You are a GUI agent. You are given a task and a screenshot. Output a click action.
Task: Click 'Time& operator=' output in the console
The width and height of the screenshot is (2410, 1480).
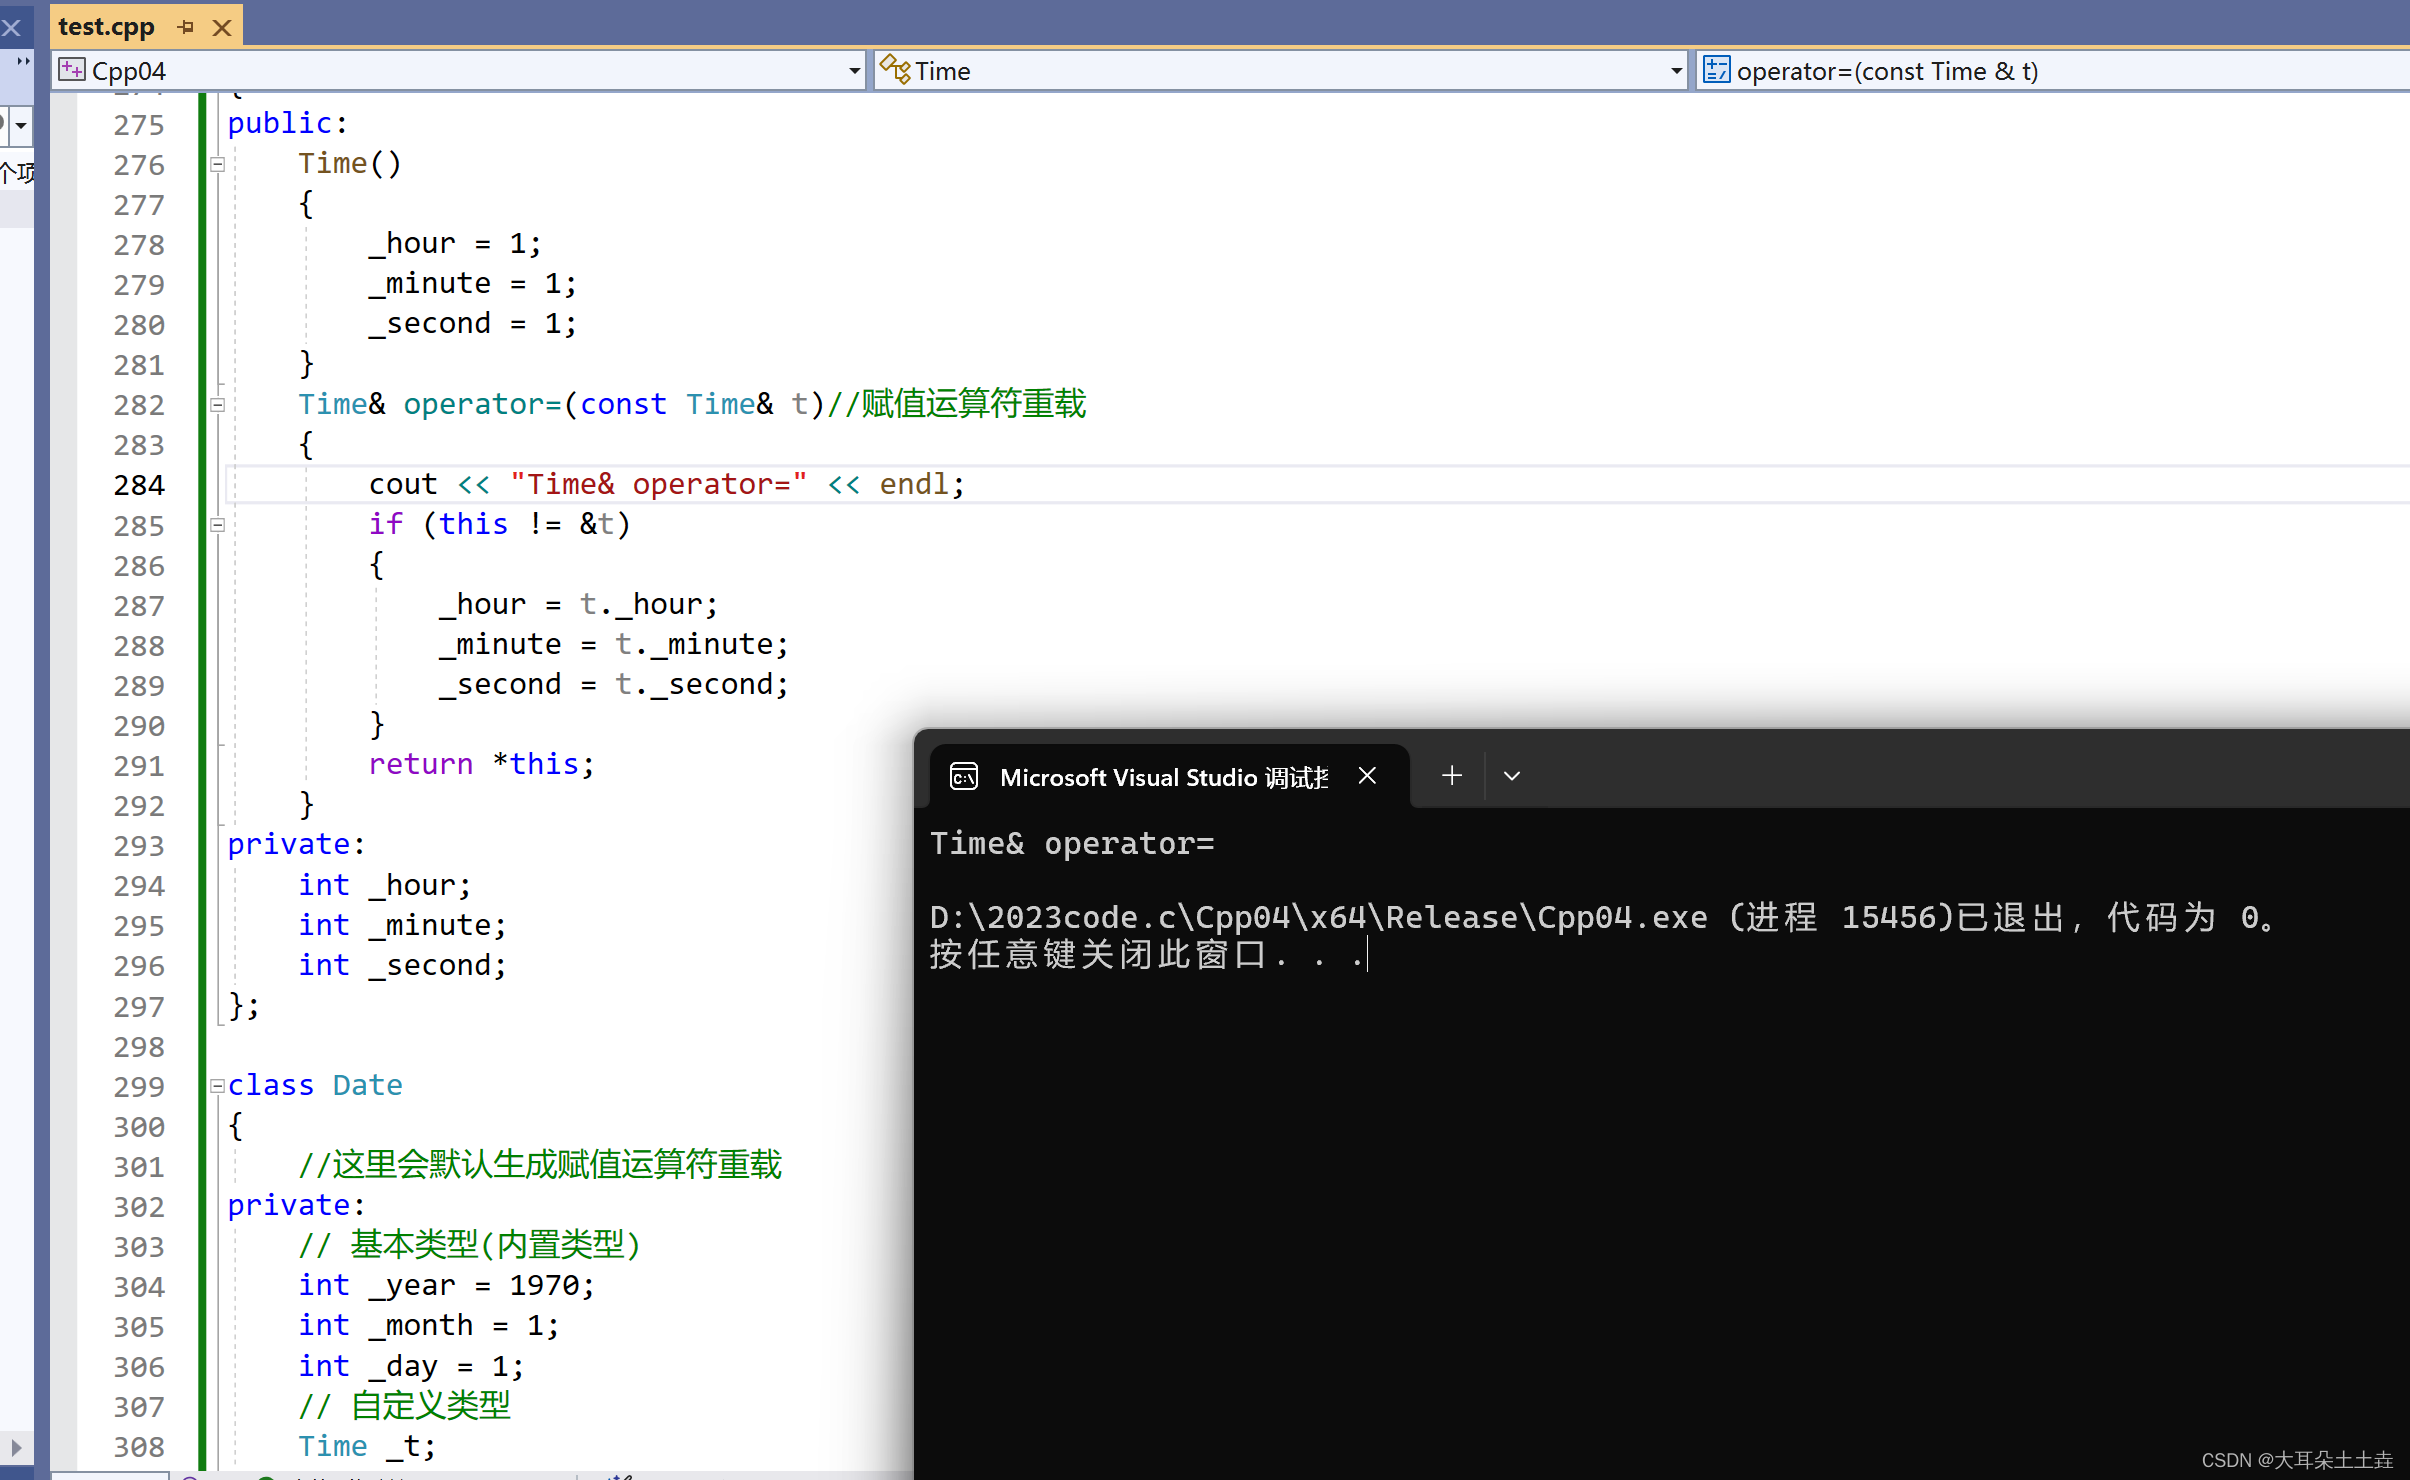tap(1072, 844)
